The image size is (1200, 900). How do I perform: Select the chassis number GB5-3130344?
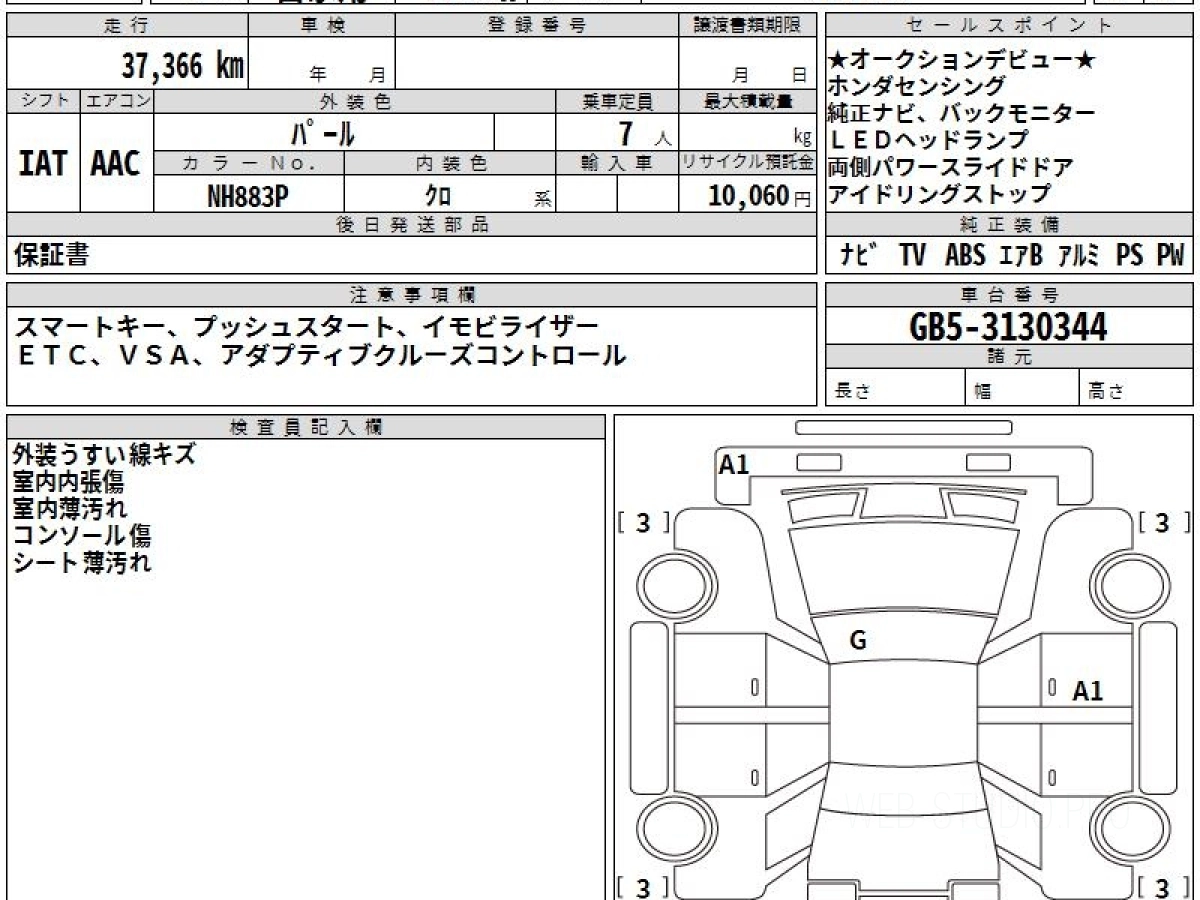tap(1008, 327)
